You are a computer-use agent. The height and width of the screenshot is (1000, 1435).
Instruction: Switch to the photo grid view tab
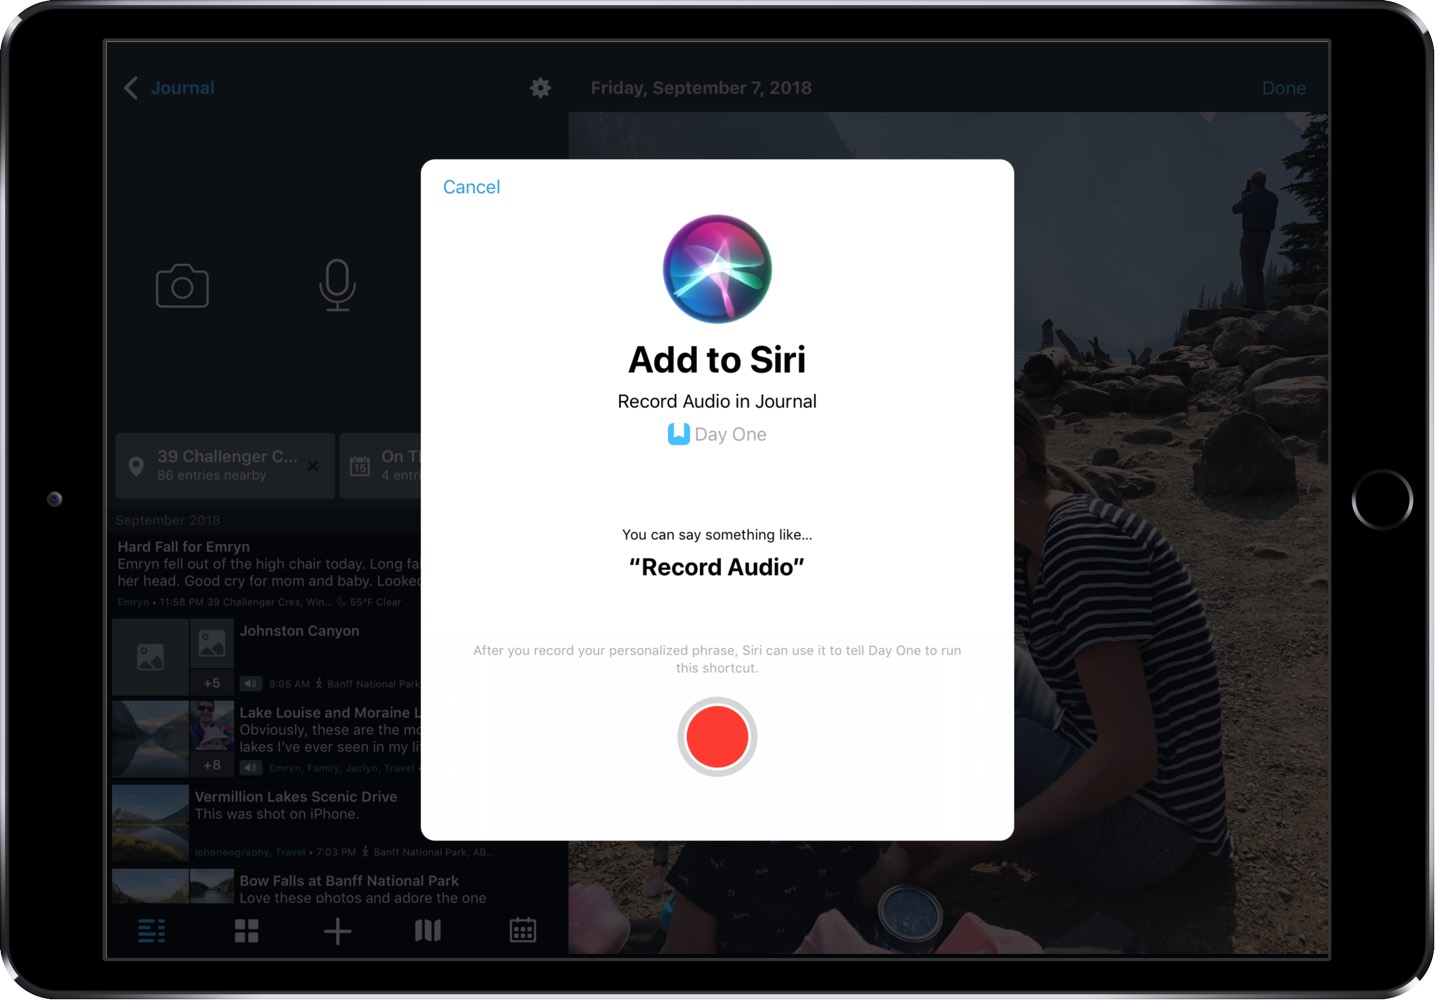tap(246, 931)
